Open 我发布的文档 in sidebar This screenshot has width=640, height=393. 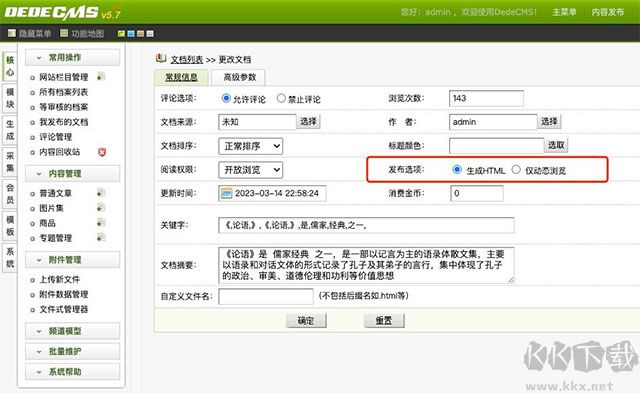pyautogui.click(x=64, y=122)
